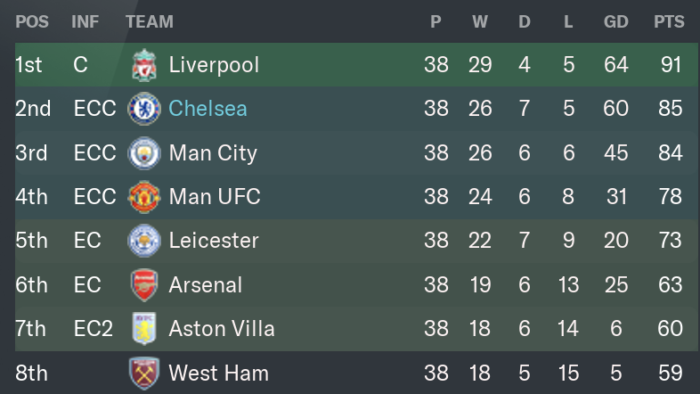This screenshot has width=700, height=394.
Task: Click the Liverpool club crest
Action: coord(144,65)
